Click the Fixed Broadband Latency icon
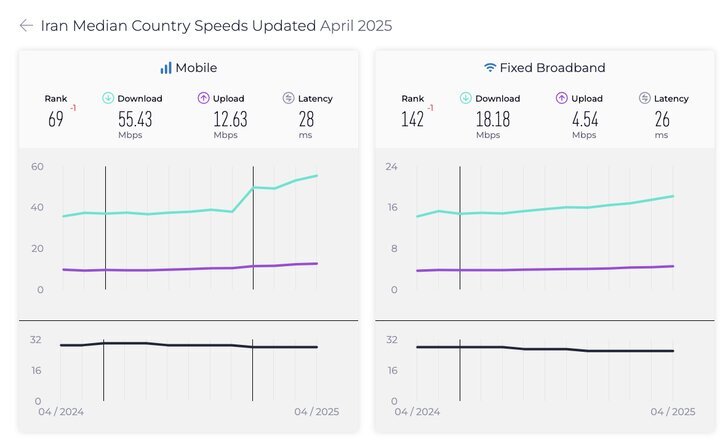This screenshot has width=720, height=446. (645, 98)
